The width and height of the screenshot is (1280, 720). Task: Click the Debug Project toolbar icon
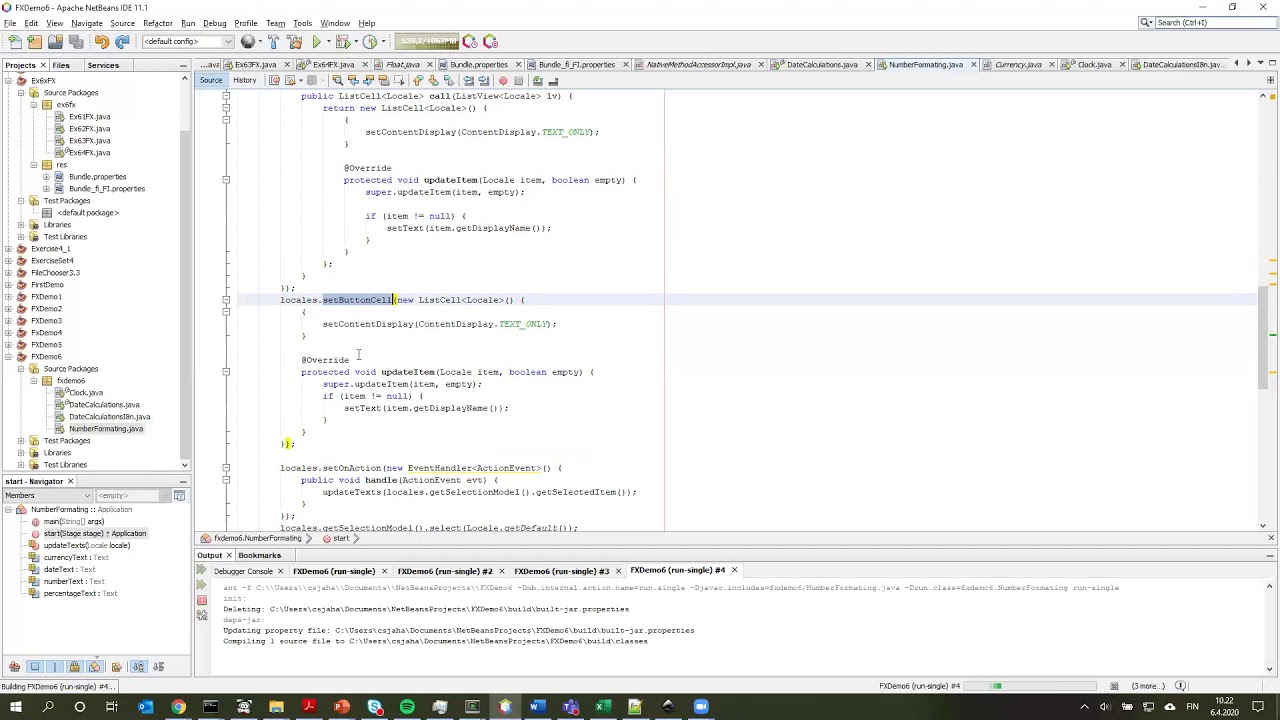tap(343, 41)
